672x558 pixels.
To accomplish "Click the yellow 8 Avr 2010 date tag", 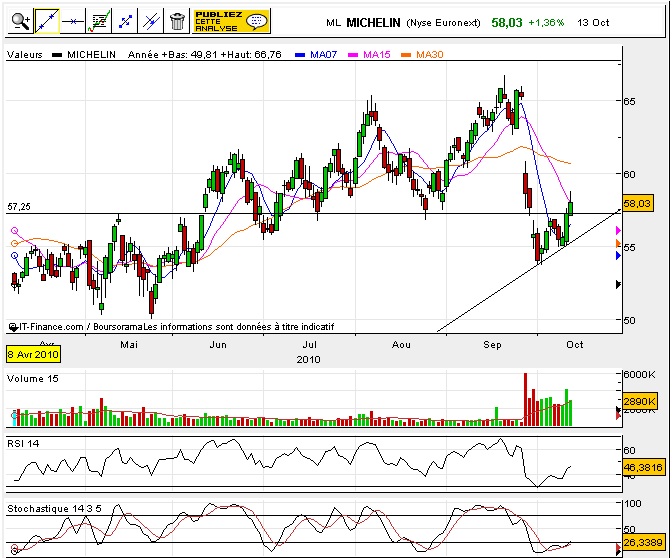I will (x=33, y=355).
